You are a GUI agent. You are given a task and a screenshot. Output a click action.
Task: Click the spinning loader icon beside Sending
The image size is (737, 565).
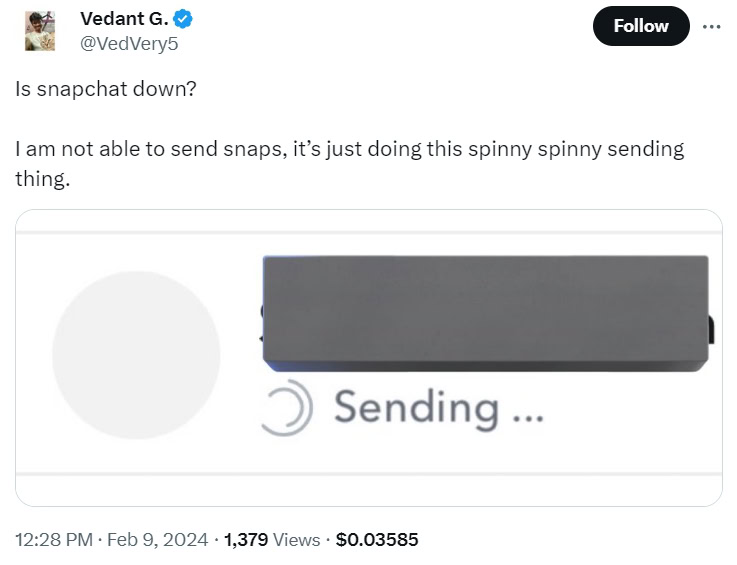pos(288,409)
